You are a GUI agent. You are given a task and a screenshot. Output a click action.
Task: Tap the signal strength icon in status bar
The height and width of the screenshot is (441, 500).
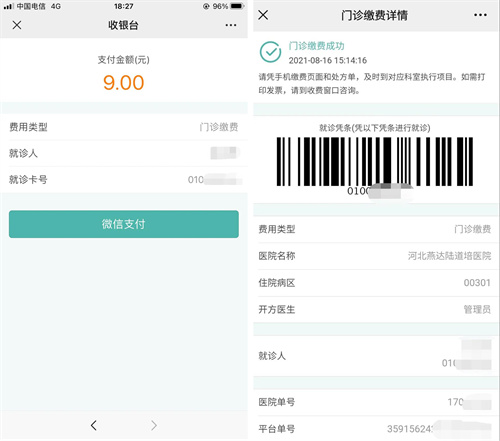pyautogui.click(x=8, y=6)
